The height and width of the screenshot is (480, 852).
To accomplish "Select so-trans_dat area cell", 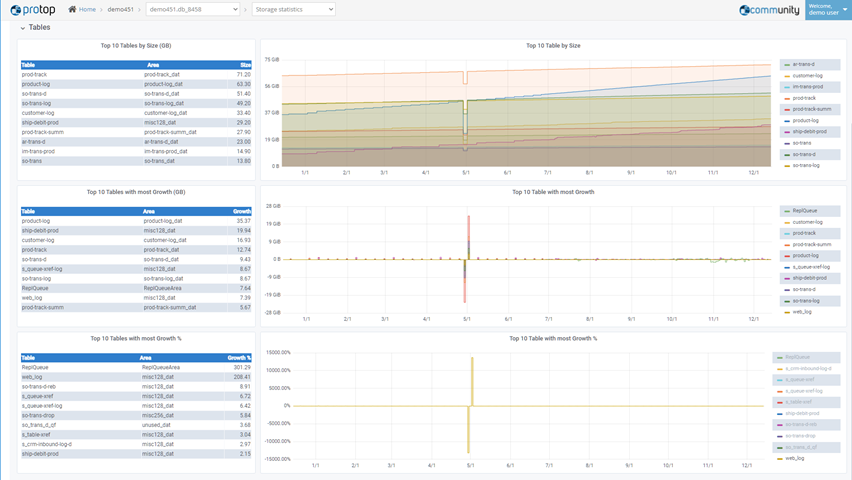I will [159, 161].
